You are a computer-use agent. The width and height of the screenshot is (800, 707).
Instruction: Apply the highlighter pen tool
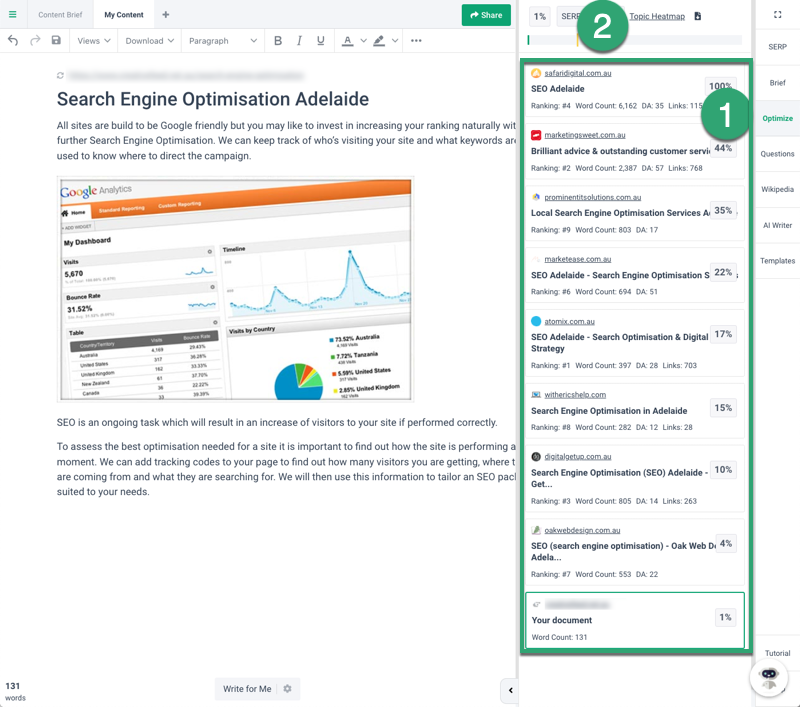coord(379,41)
